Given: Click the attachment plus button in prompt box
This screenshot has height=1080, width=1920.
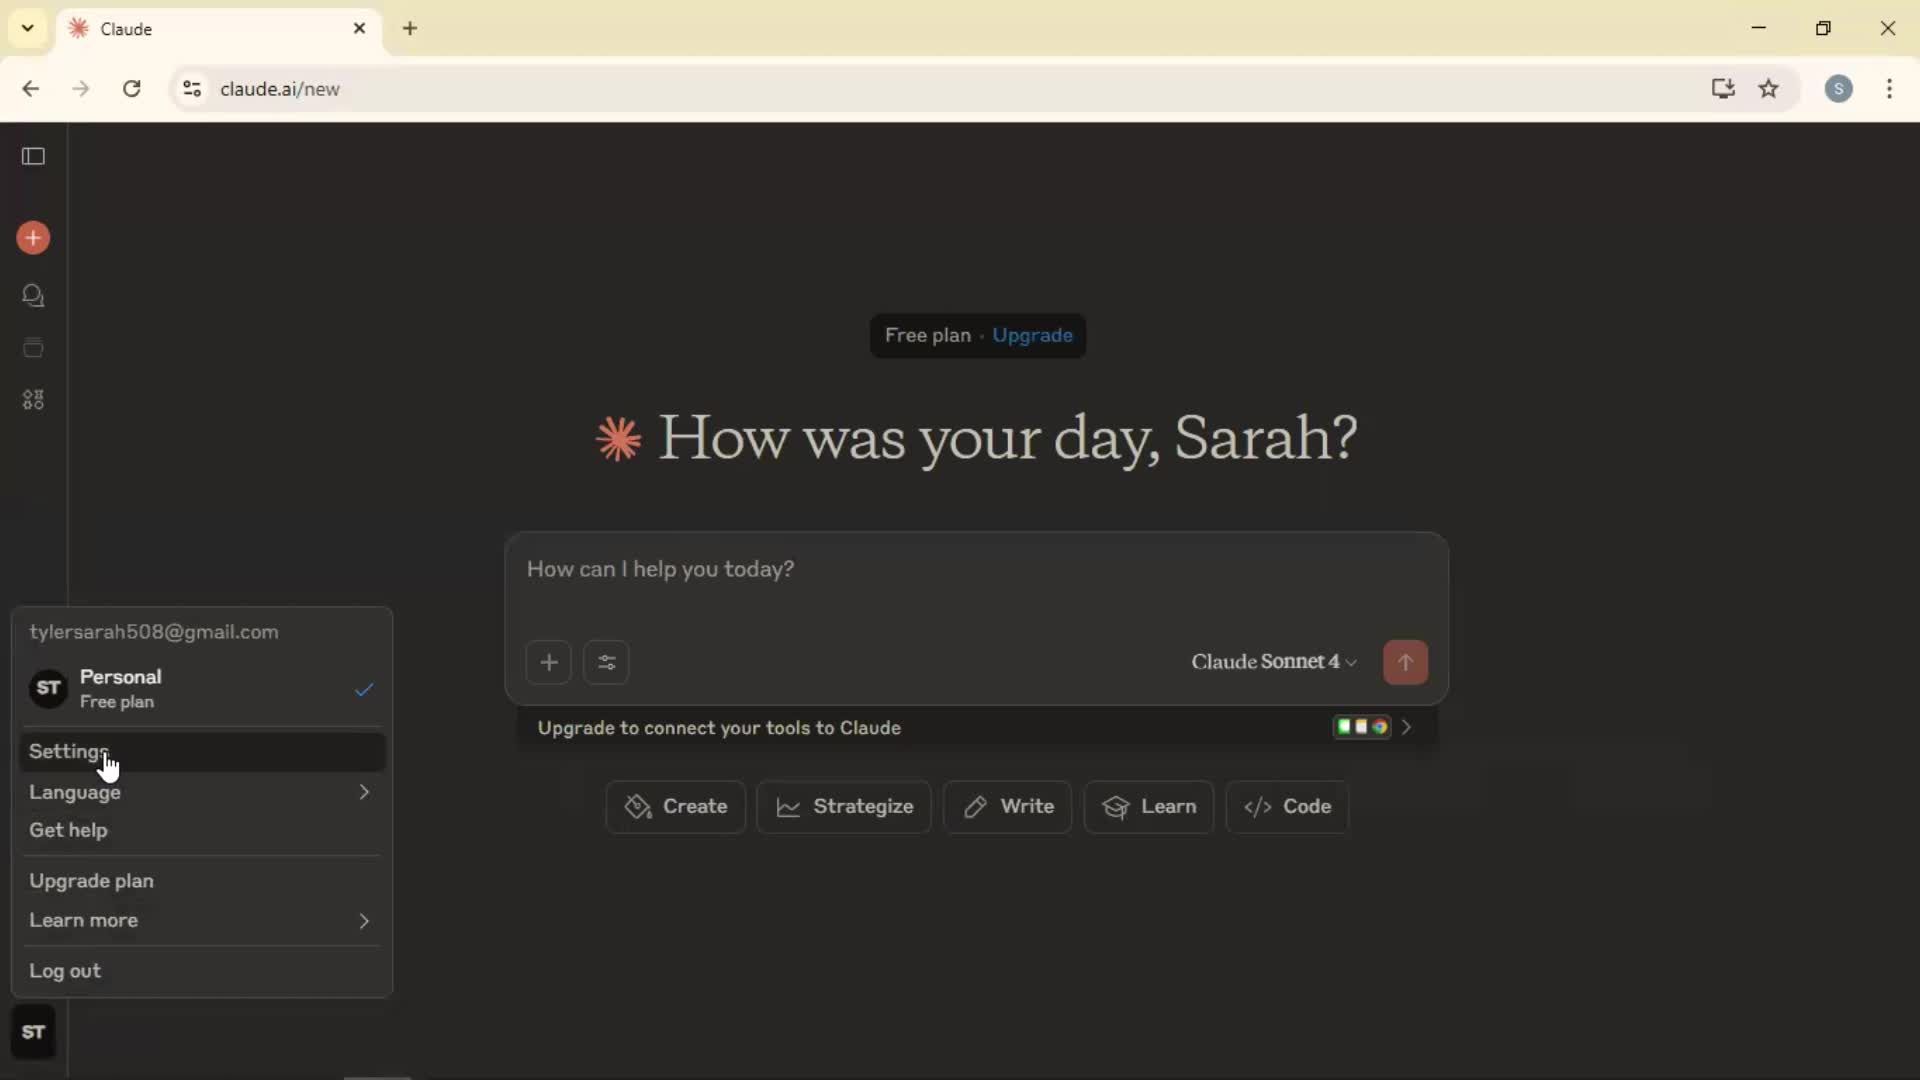Looking at the screenshot, I should click(x=549, y=662).
